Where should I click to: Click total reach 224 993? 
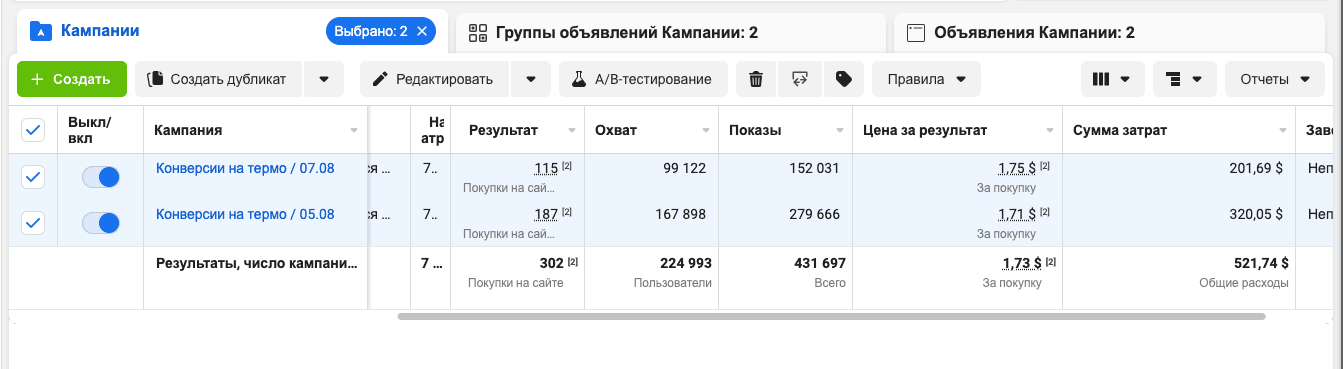[x=686, y=263]
